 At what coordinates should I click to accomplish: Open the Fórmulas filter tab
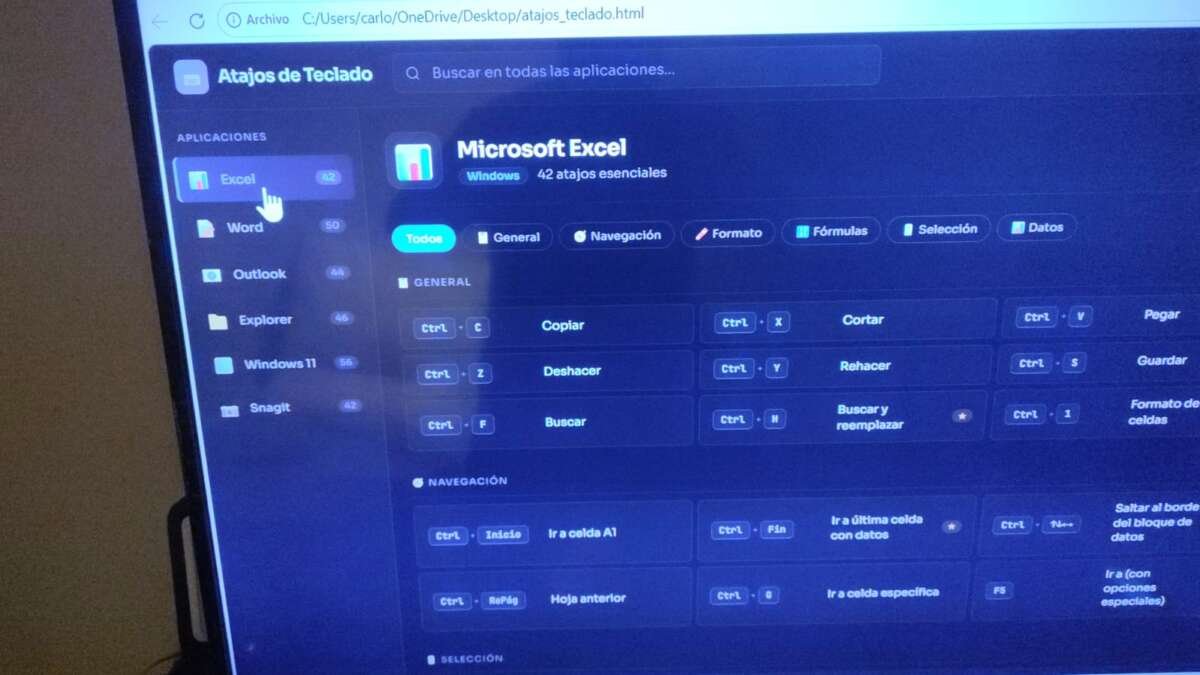pos(831,231)
